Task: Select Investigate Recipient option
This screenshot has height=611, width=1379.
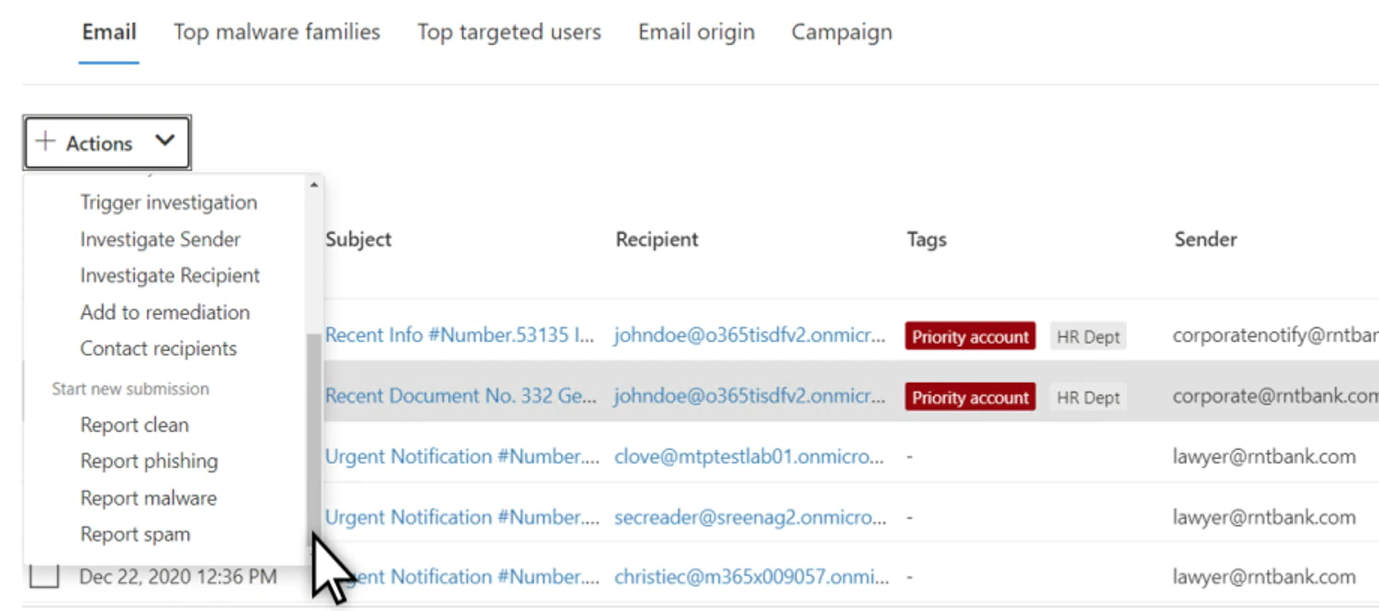Action: [170, 275]
